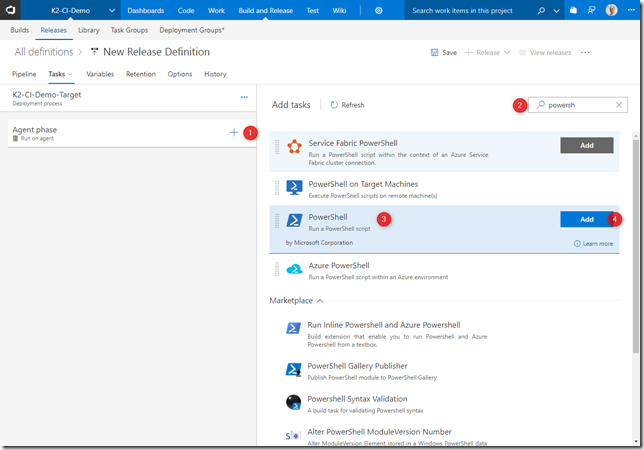Switch to the Variables tab
Screen dimensions: 644x450
tap(100, 74)
